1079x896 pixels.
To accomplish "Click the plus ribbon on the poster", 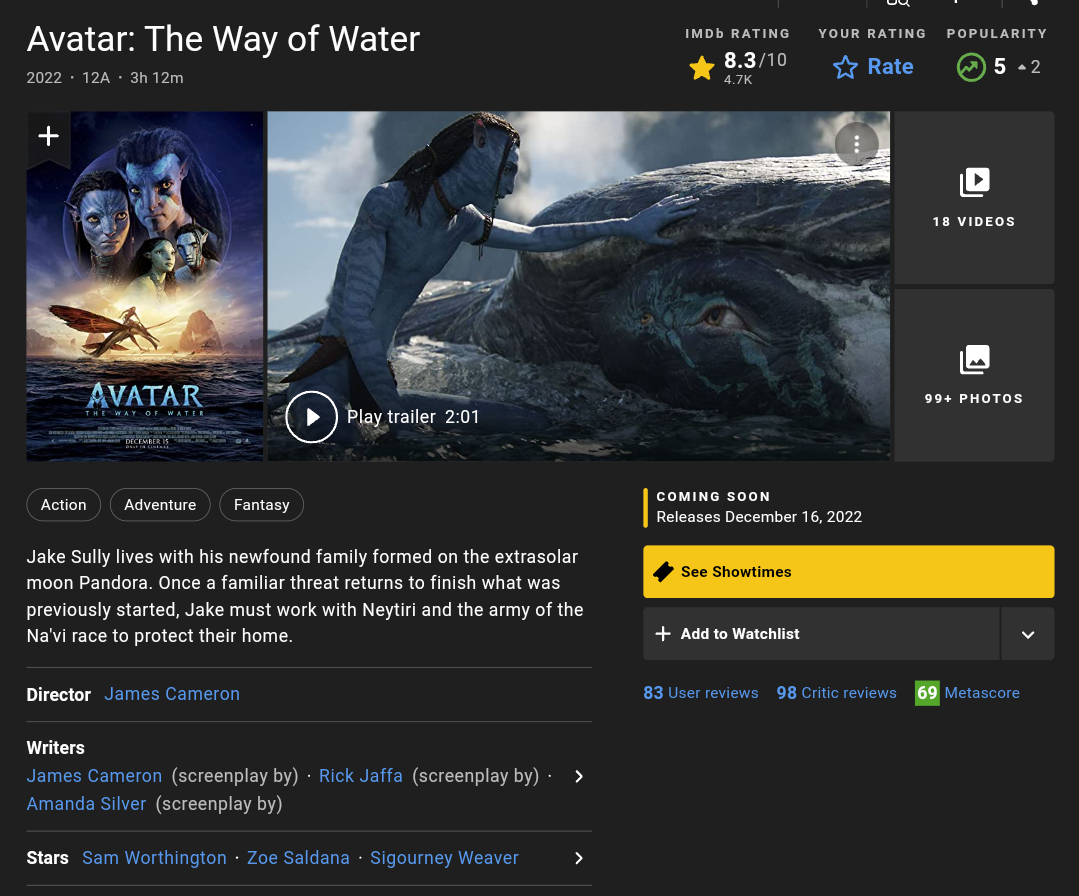I will [x=48, y=137].
